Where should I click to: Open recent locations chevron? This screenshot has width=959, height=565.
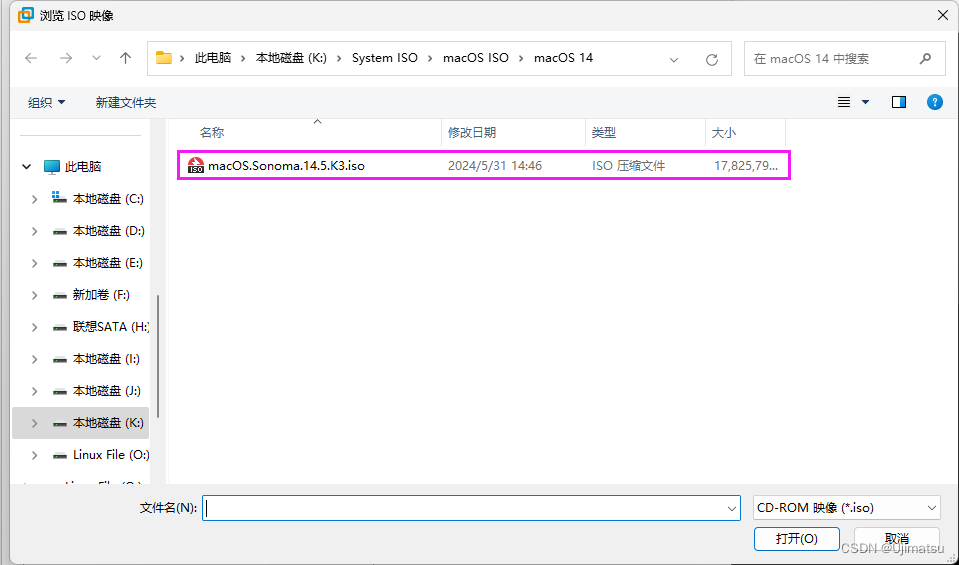(x=96, y=58)
